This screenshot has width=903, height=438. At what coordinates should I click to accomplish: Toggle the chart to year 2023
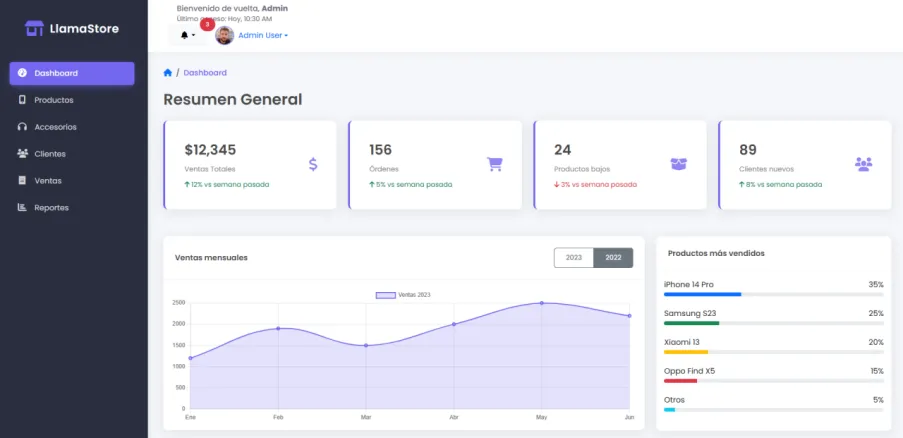pos(574,257)
